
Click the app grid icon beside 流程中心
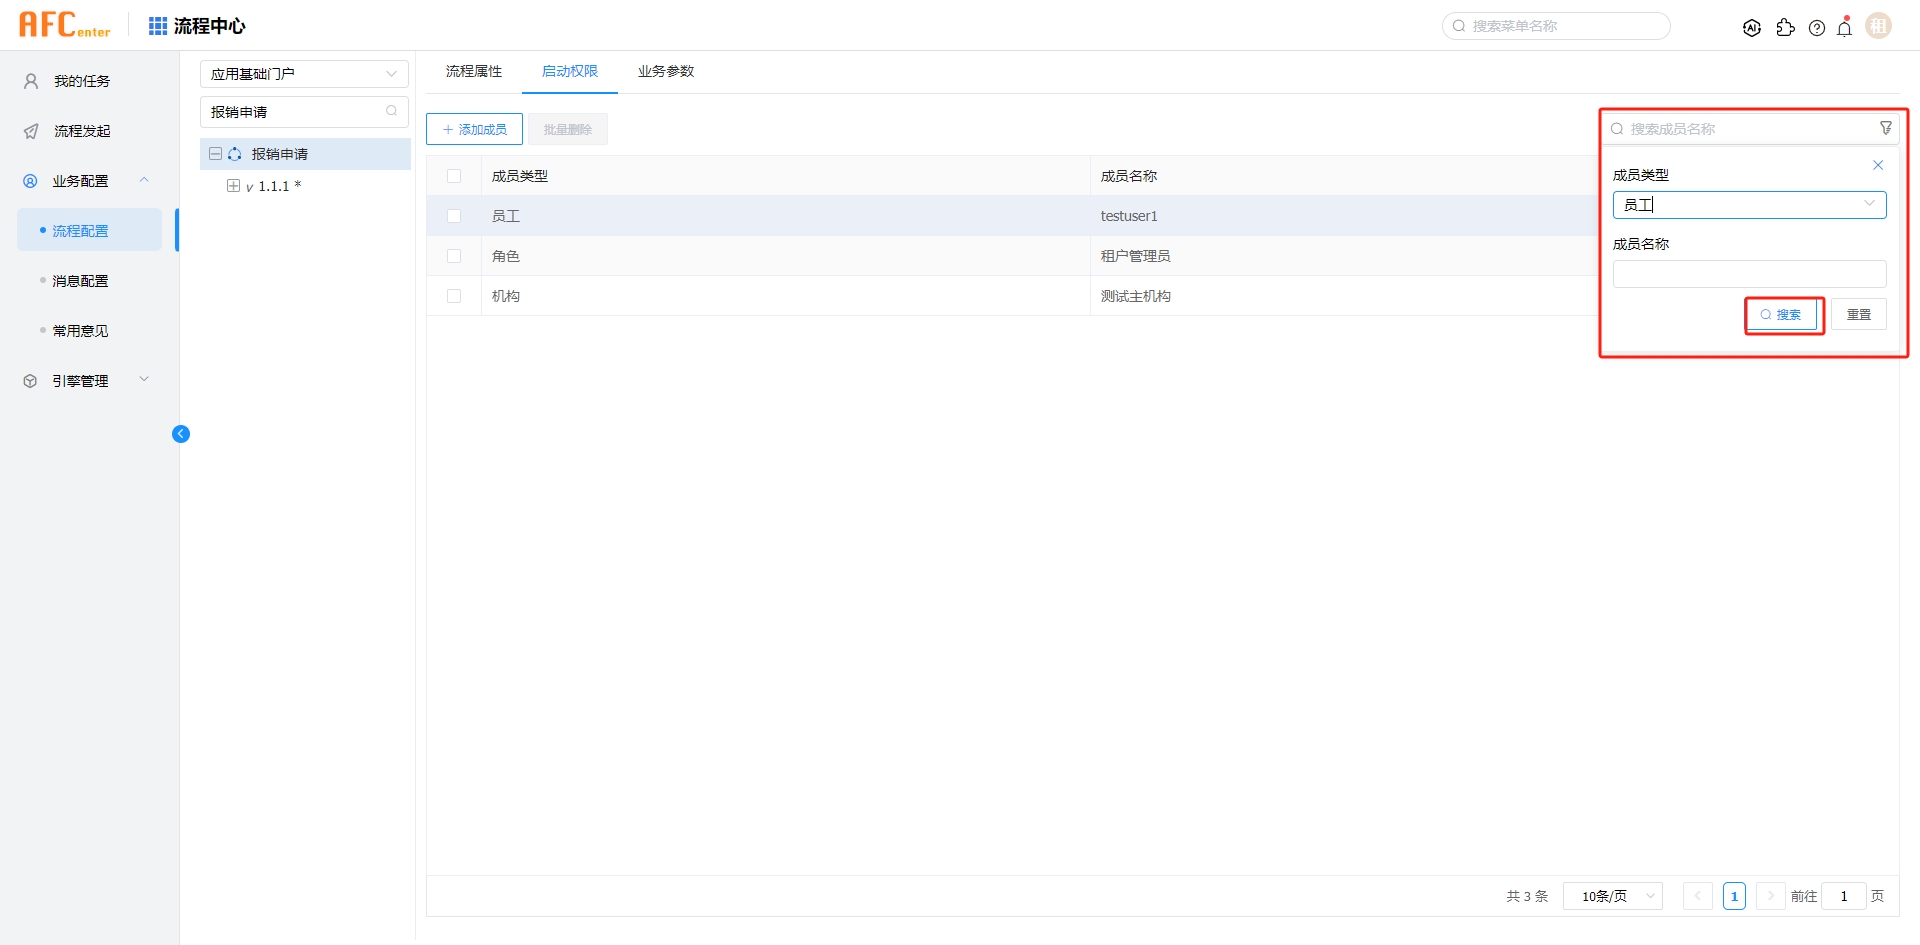pyautogui.click(x=158, y=26)
